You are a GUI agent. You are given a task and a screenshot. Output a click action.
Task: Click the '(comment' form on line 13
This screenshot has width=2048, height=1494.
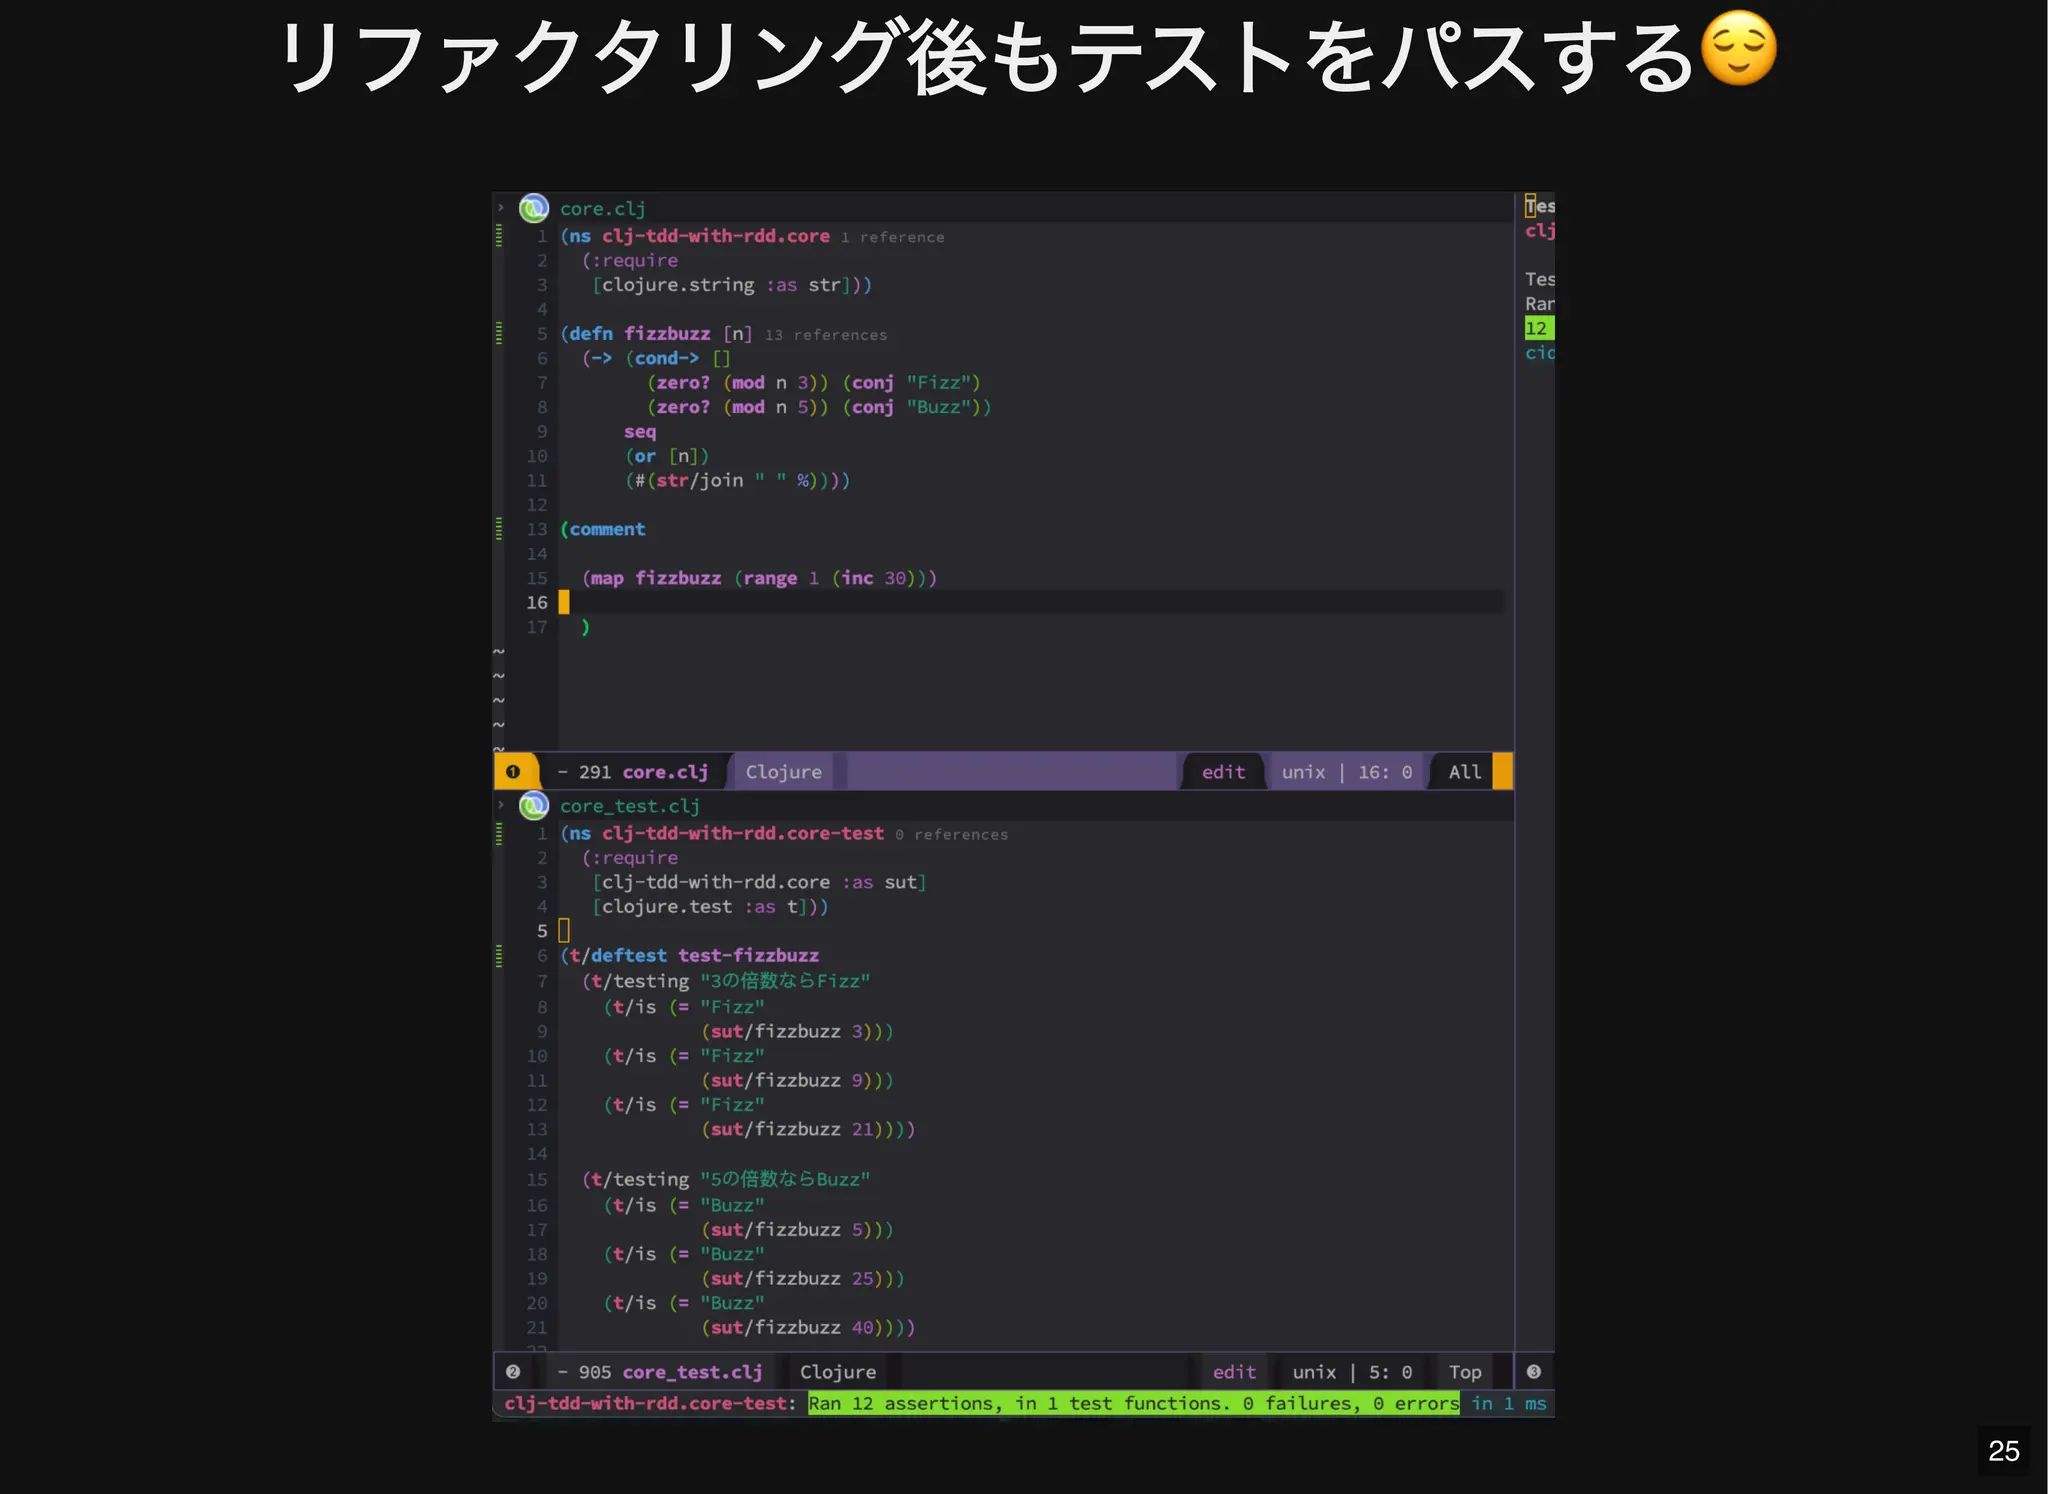603,530
